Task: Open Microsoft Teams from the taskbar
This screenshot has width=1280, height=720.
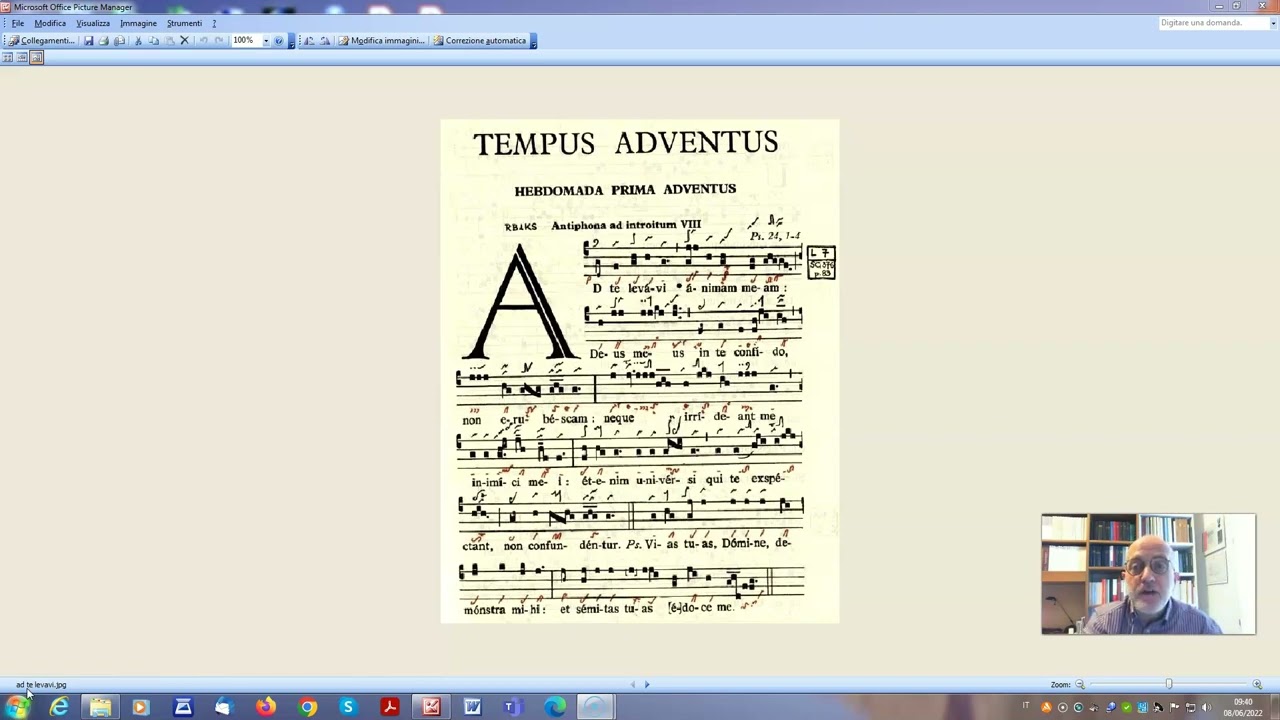Action: tap(511, 708)
